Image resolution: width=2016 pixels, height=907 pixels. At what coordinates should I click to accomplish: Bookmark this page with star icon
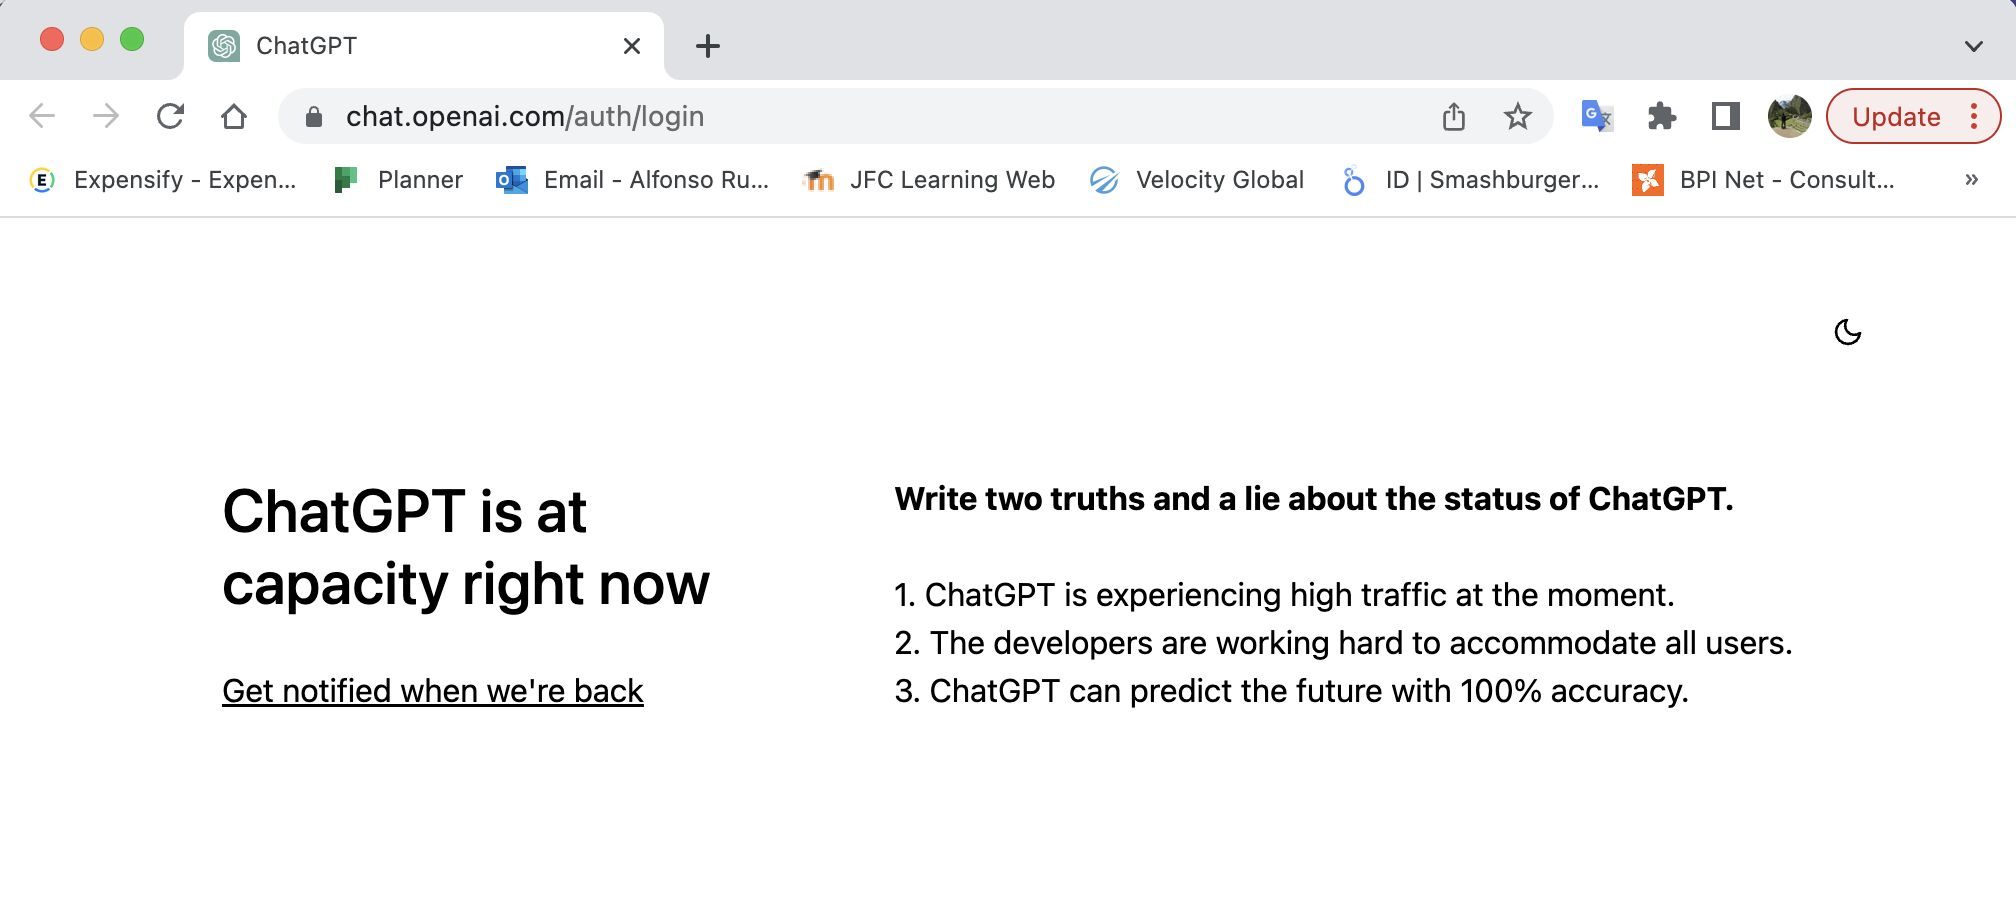(x=1517, y=116)
